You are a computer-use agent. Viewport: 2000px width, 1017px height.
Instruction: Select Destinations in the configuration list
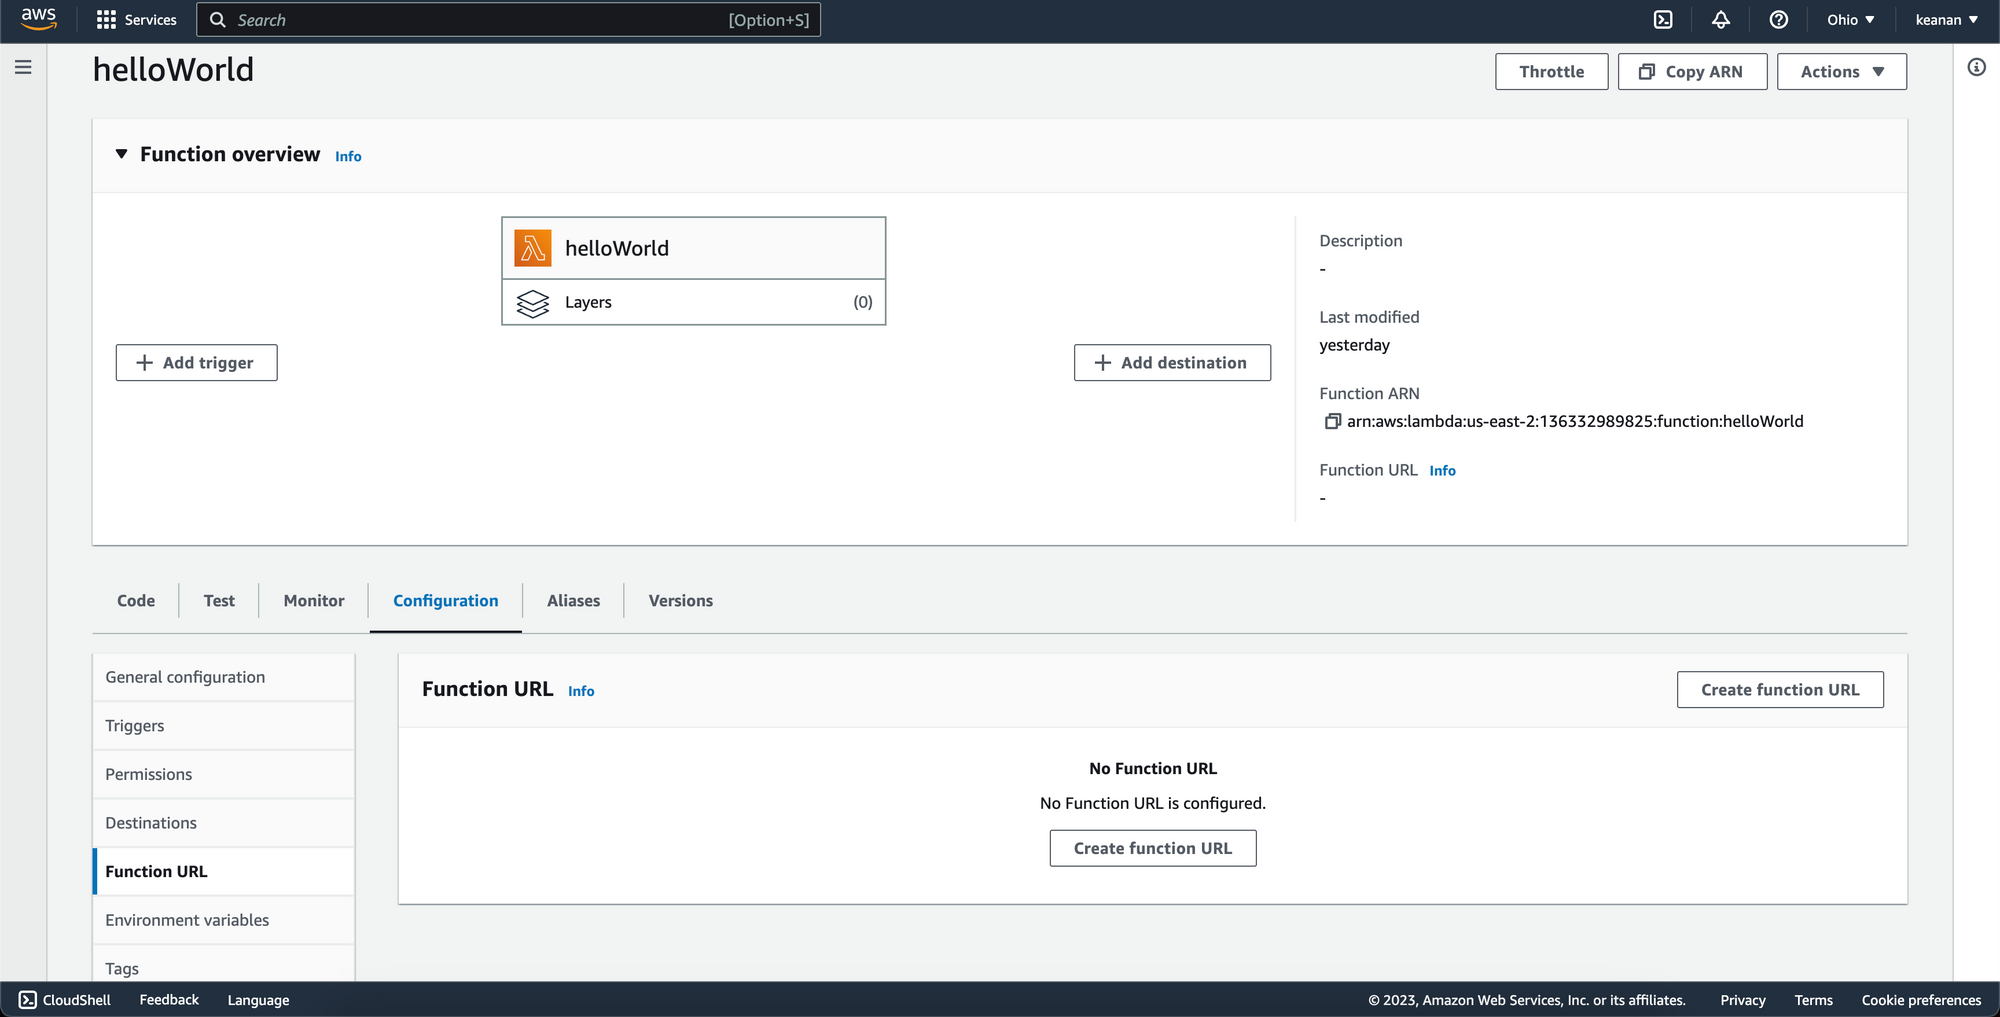point(224,823)
